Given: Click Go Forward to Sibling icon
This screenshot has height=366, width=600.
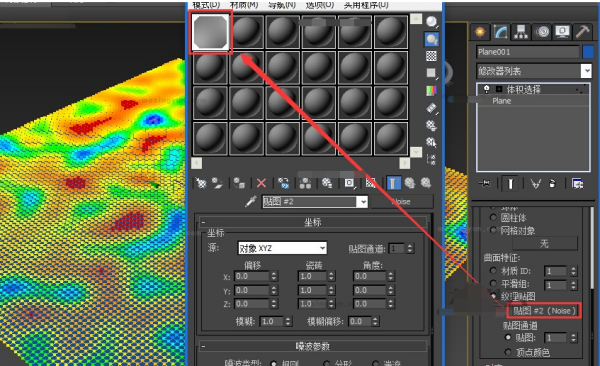Looking at the screenshot, I should [x=426, y=183].
